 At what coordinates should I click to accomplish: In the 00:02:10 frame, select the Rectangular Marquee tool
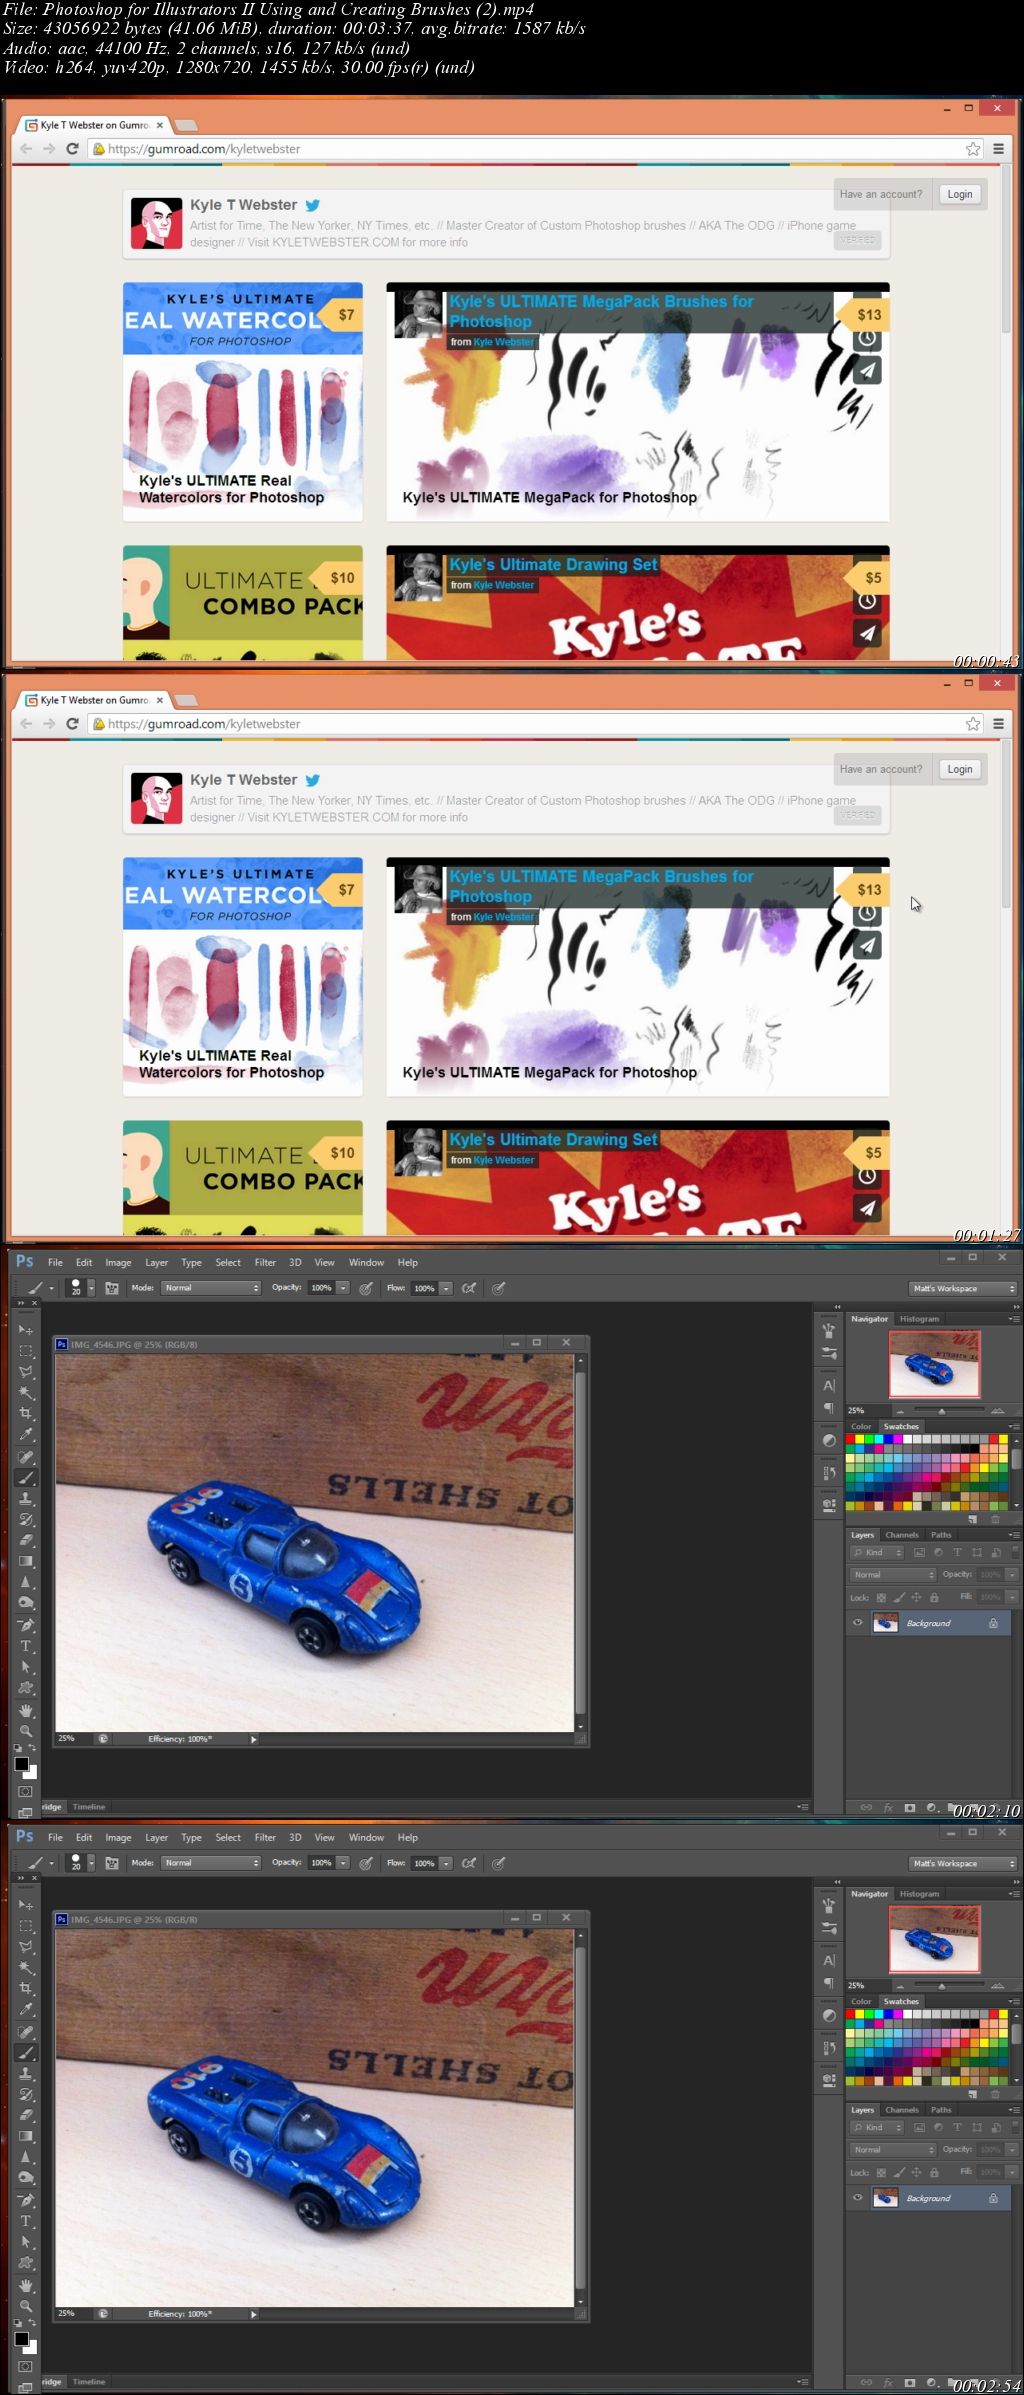[x=26, y=1351]
